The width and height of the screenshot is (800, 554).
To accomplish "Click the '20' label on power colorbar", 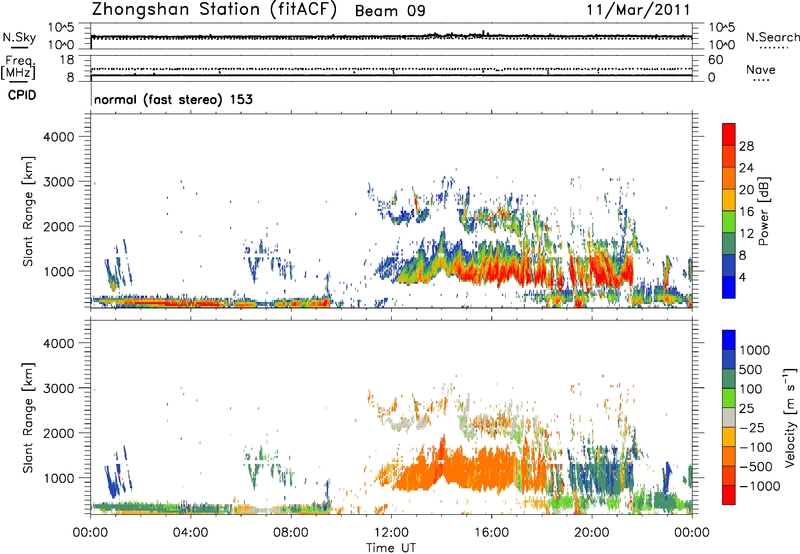I will [x=746, y=190].
